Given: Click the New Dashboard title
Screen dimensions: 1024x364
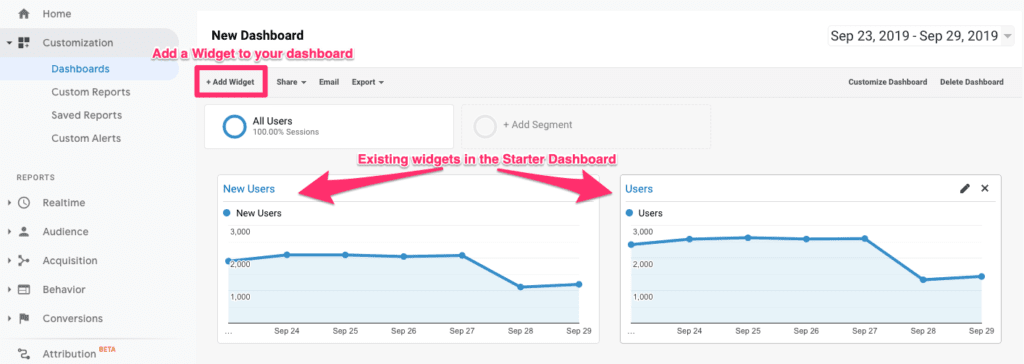Looking at the screenshot, I should 257,35.
